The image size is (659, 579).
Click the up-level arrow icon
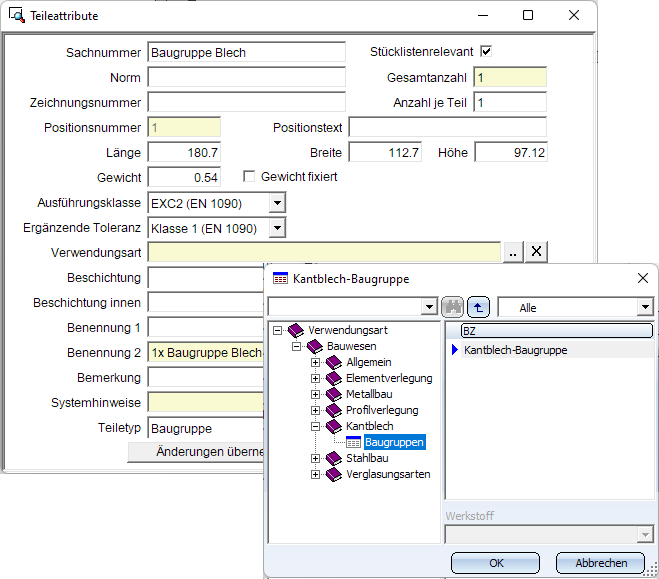[x=478, y=307]
